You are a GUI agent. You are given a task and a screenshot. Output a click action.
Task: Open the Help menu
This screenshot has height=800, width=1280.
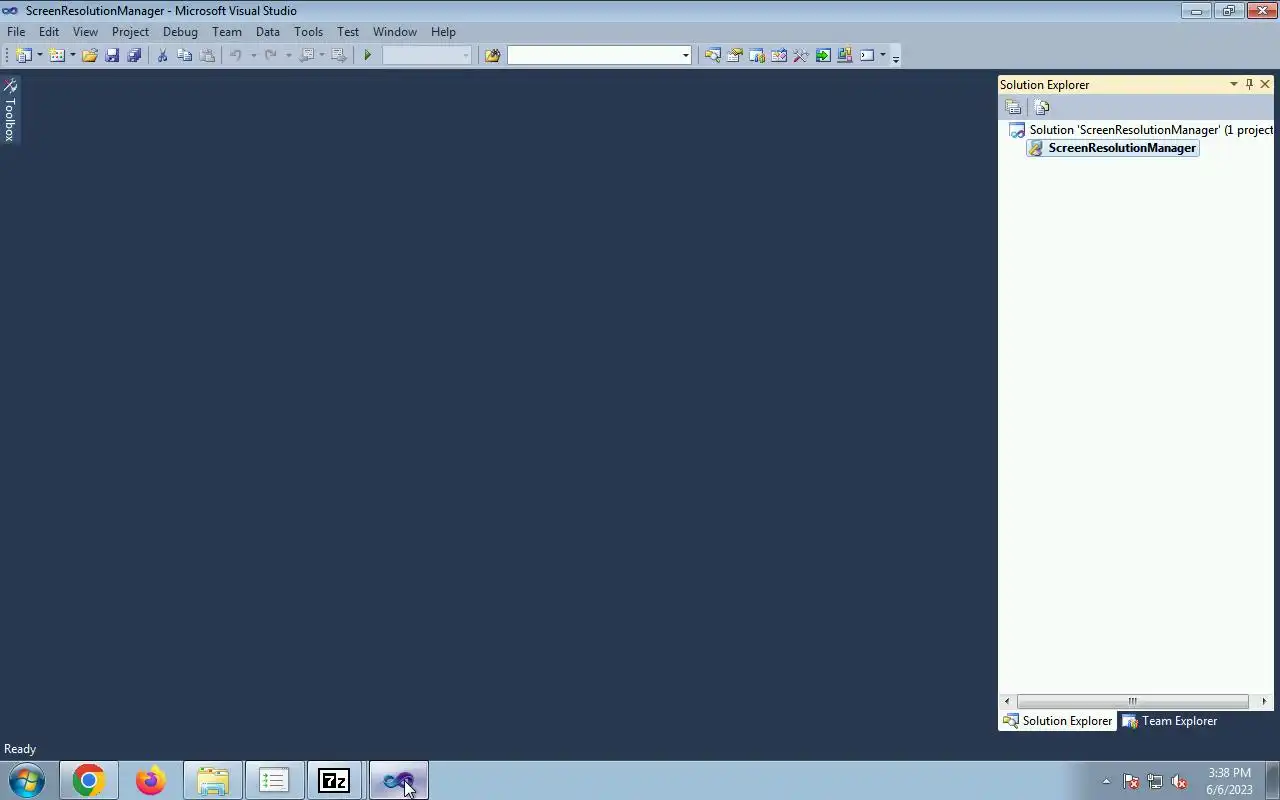click(443, 31)
